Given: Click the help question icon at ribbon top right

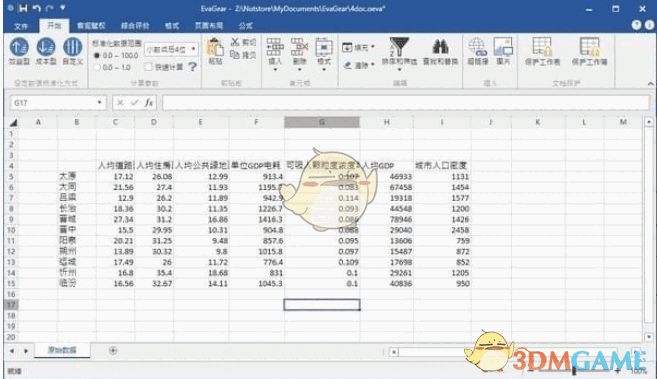Looking at the screenshot, I should coord(636,25).
